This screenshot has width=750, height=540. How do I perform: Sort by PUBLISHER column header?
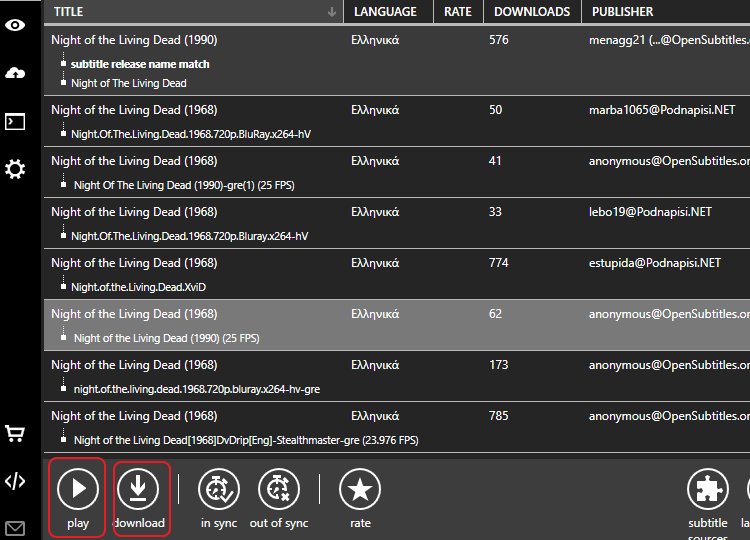click(665, 11)
